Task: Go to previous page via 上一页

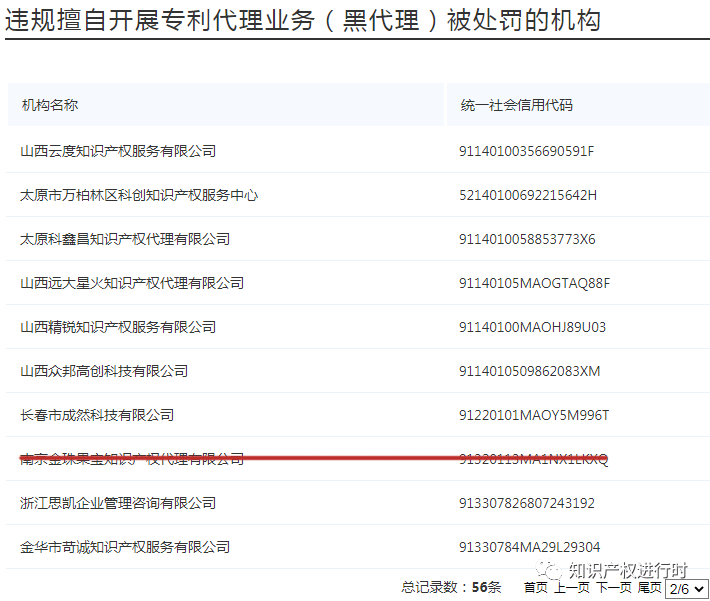Action: (572, 588)
